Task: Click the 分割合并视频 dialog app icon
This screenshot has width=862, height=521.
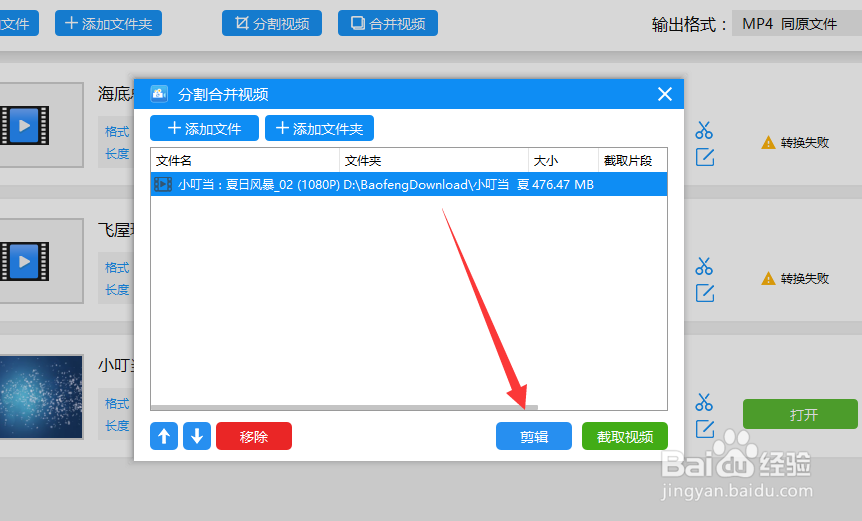Action: tap(159, 94)
